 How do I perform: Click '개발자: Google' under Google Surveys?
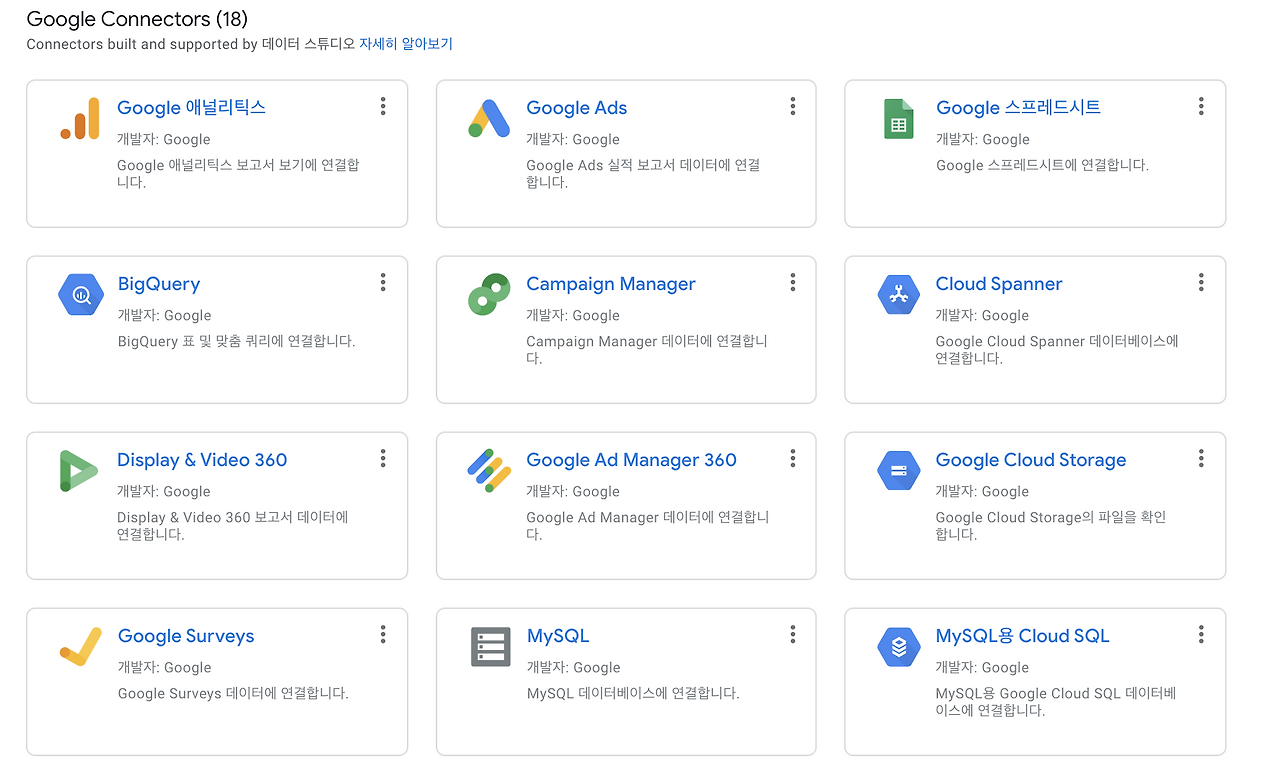pyautogui.click(x=164, y=668)
